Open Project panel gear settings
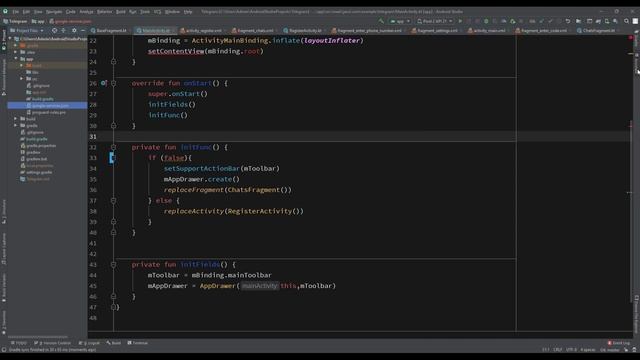 pos(74,30)
